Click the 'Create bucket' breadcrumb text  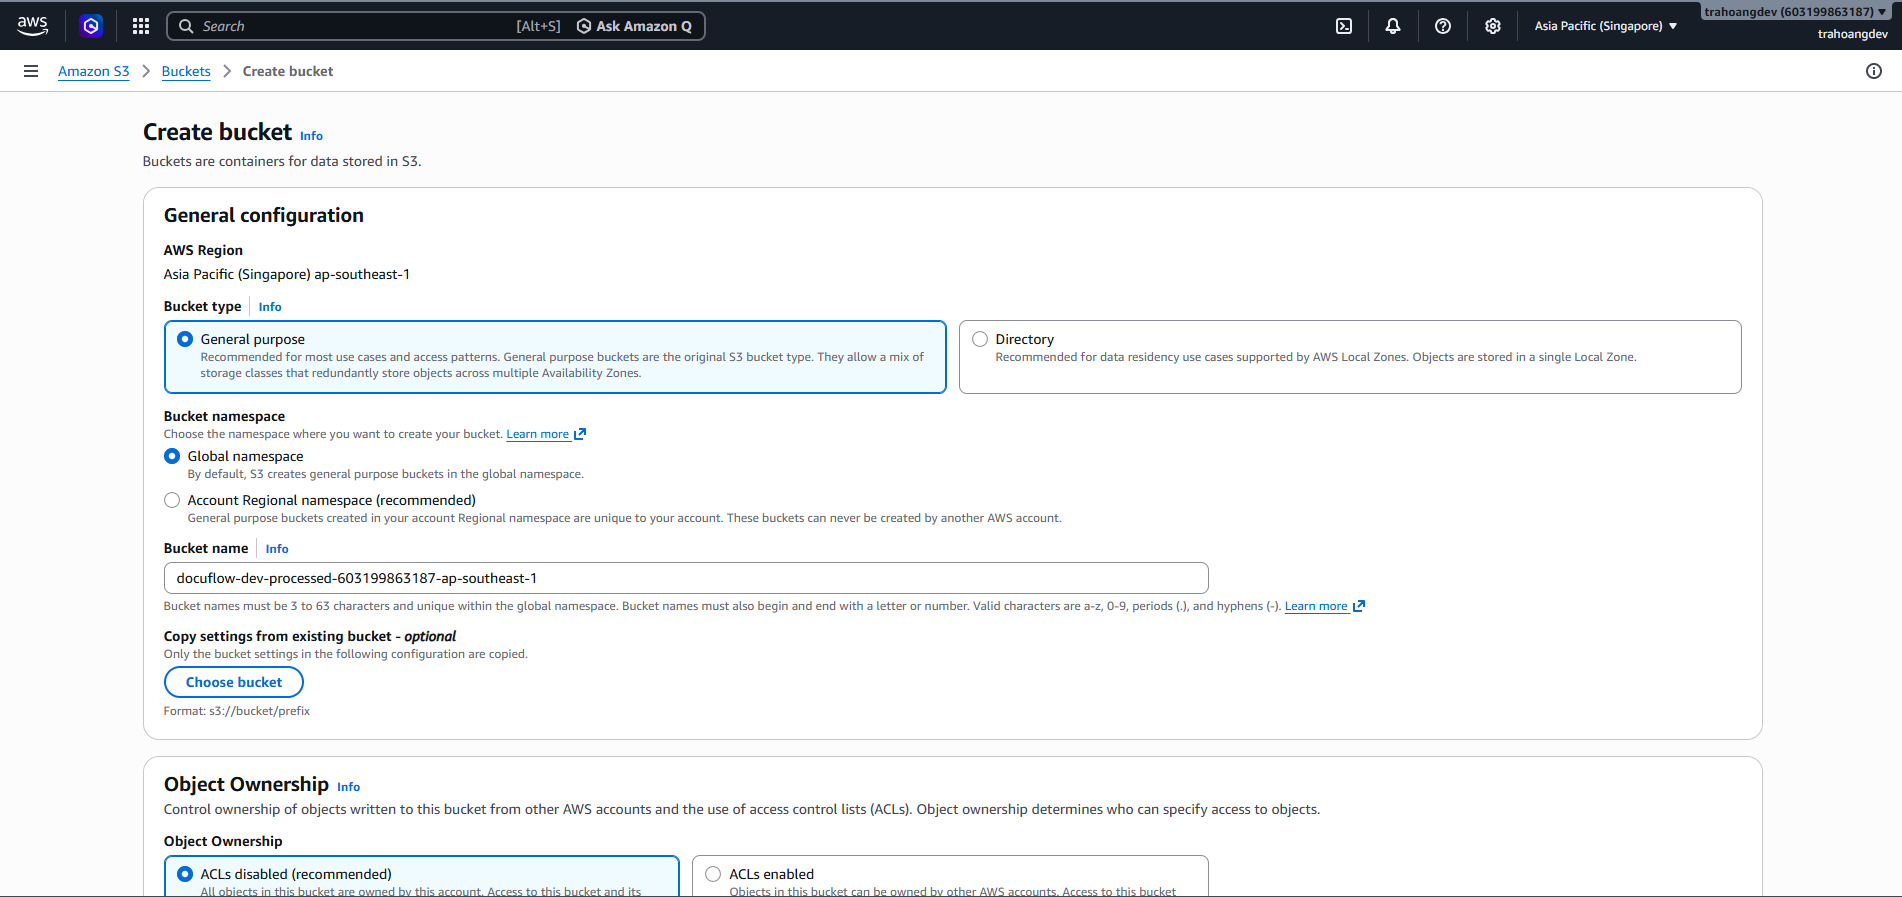[x=288, y=71]
